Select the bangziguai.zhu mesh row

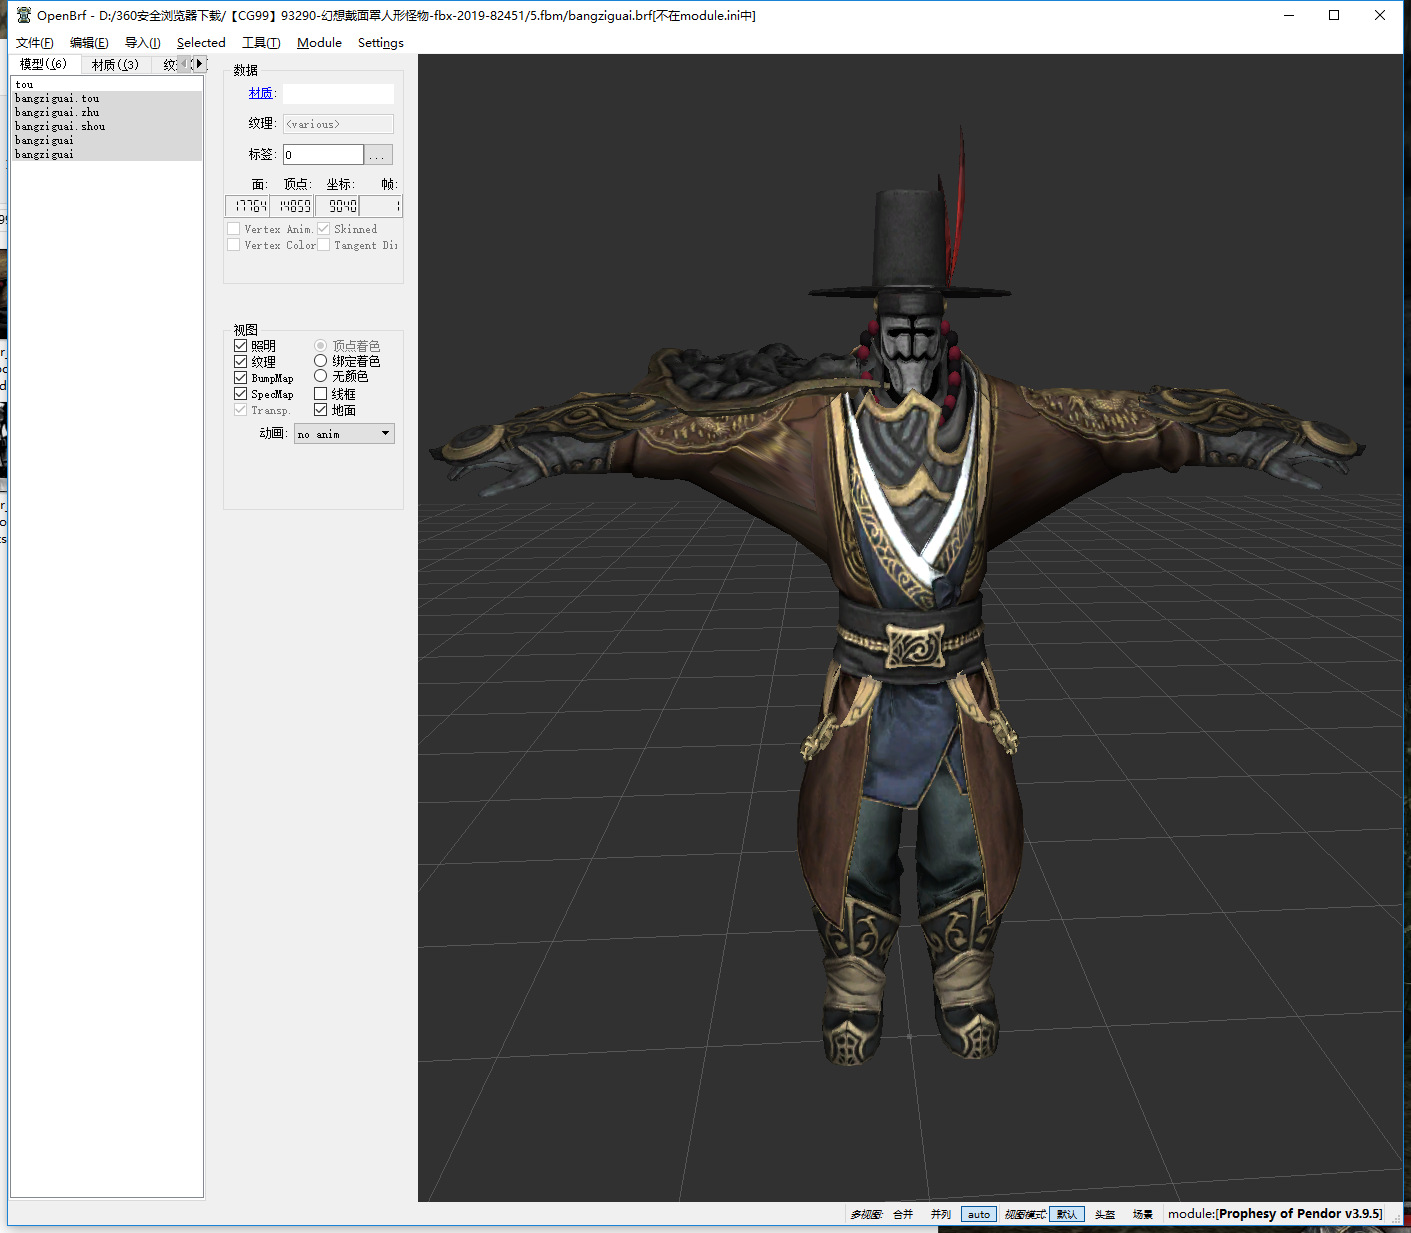click(x=106, y=112)
